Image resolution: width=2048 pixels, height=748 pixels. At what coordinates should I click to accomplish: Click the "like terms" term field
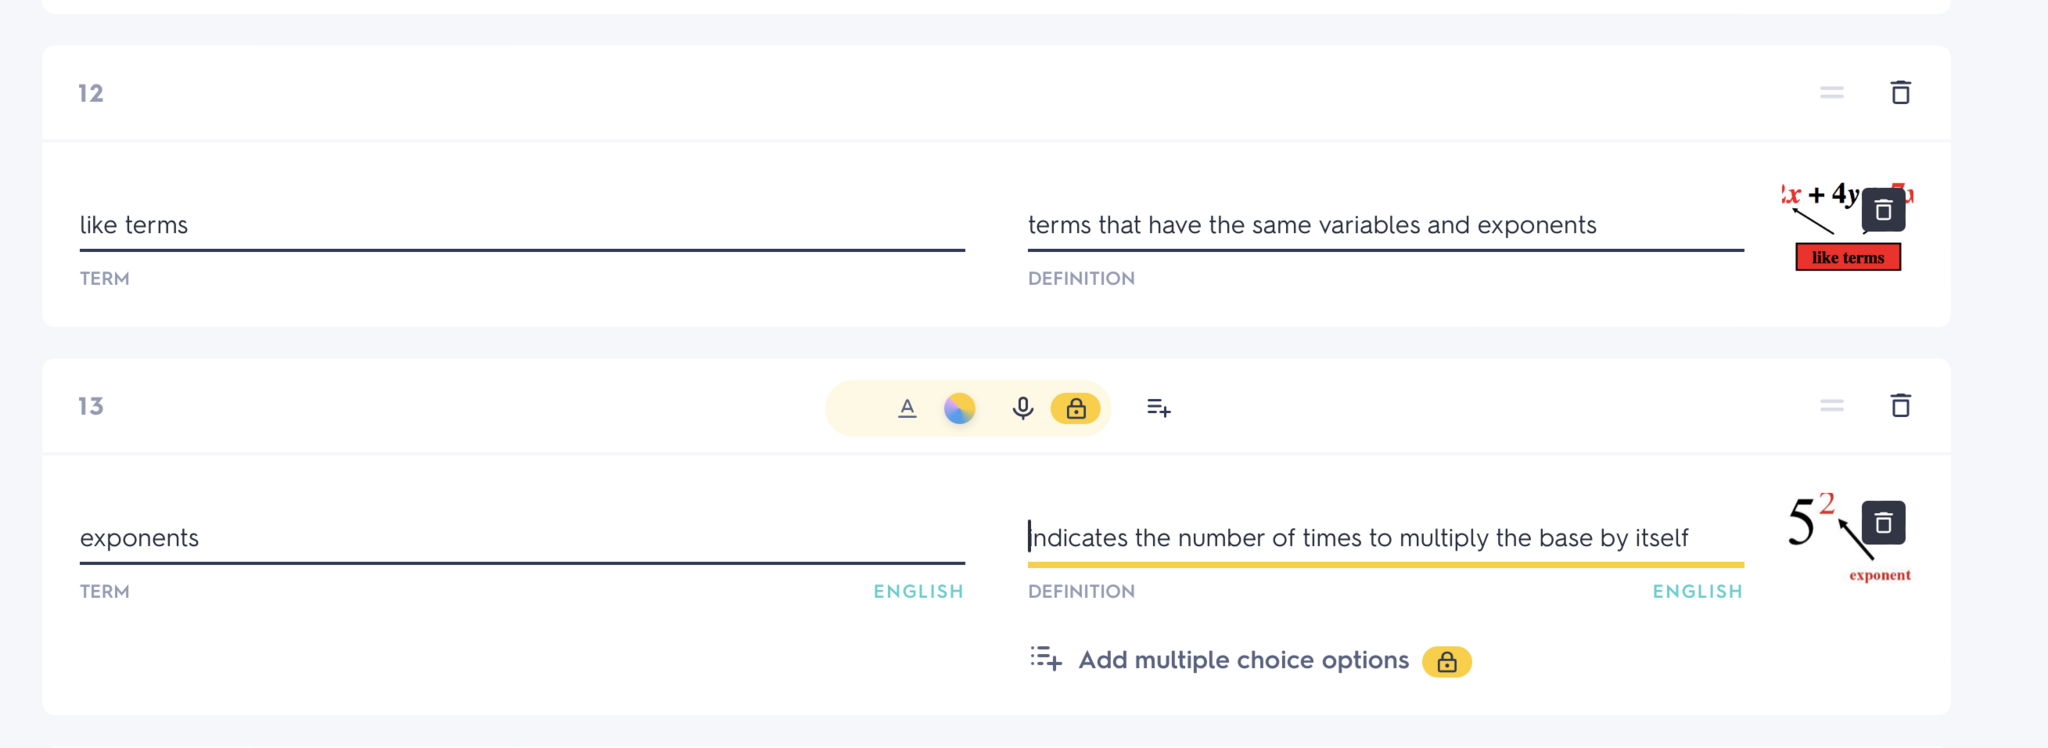point(521,226)
